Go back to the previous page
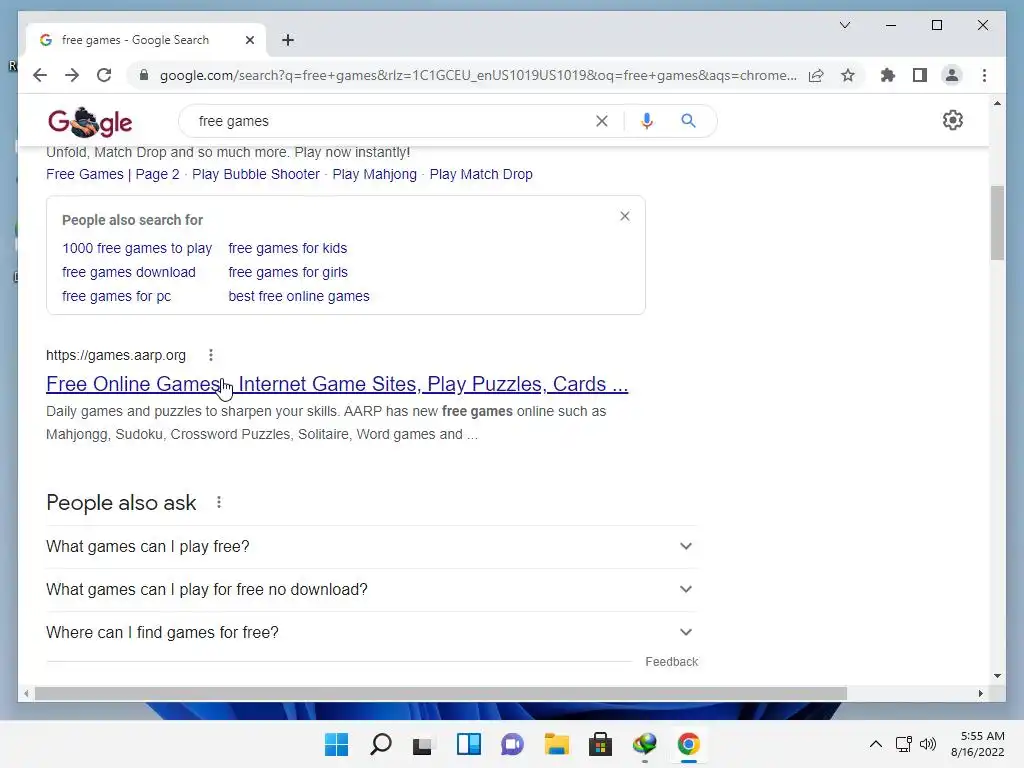The image size is (1024, 768). pos(40,75)
